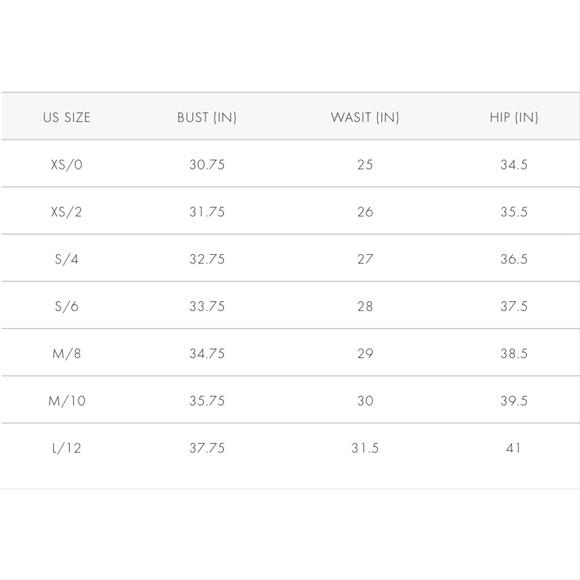This screenshot has width=580, height=580.
Task: Click hip value 34.5
Action: click(x=514, y=165)
